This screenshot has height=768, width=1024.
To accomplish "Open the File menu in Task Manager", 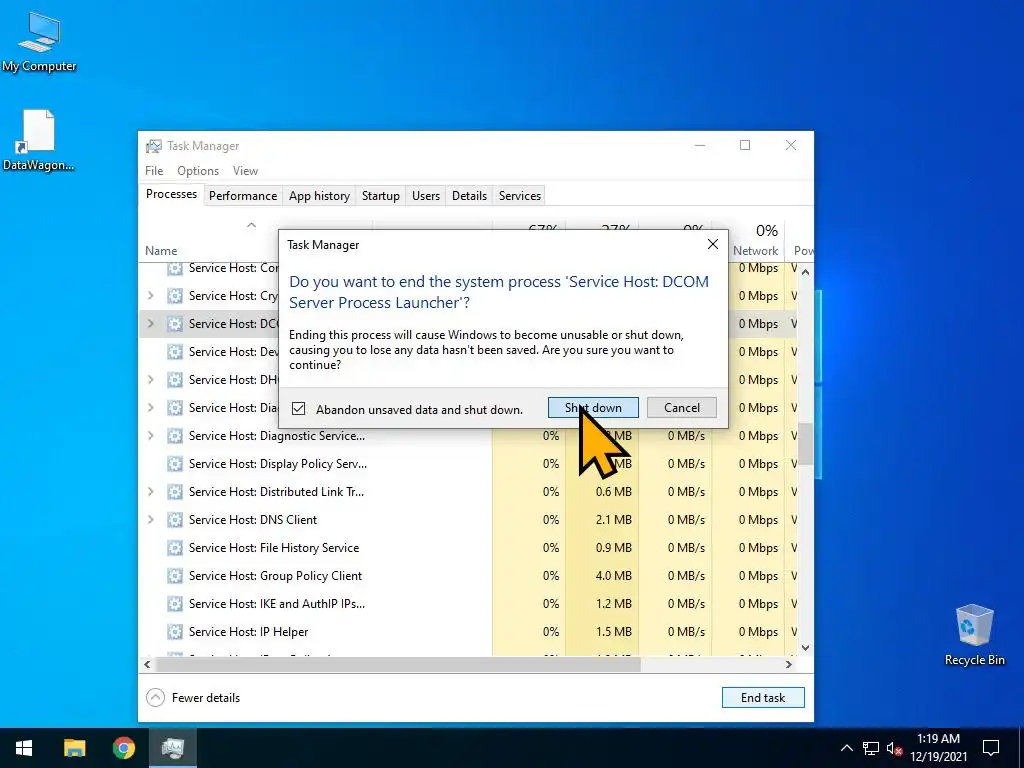I will click(x=154, y=170).
